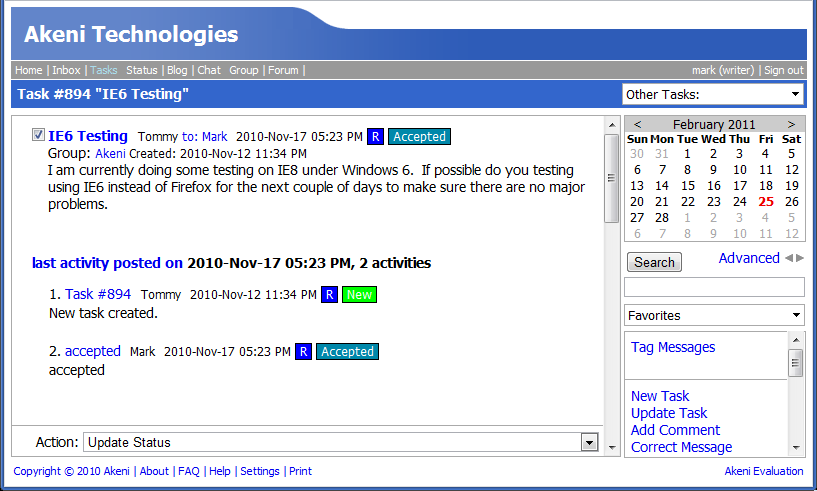Click the left arrow beside Advanced
Image resolution: width=817 pixels, height=491 pixels.
click(788, 259)
